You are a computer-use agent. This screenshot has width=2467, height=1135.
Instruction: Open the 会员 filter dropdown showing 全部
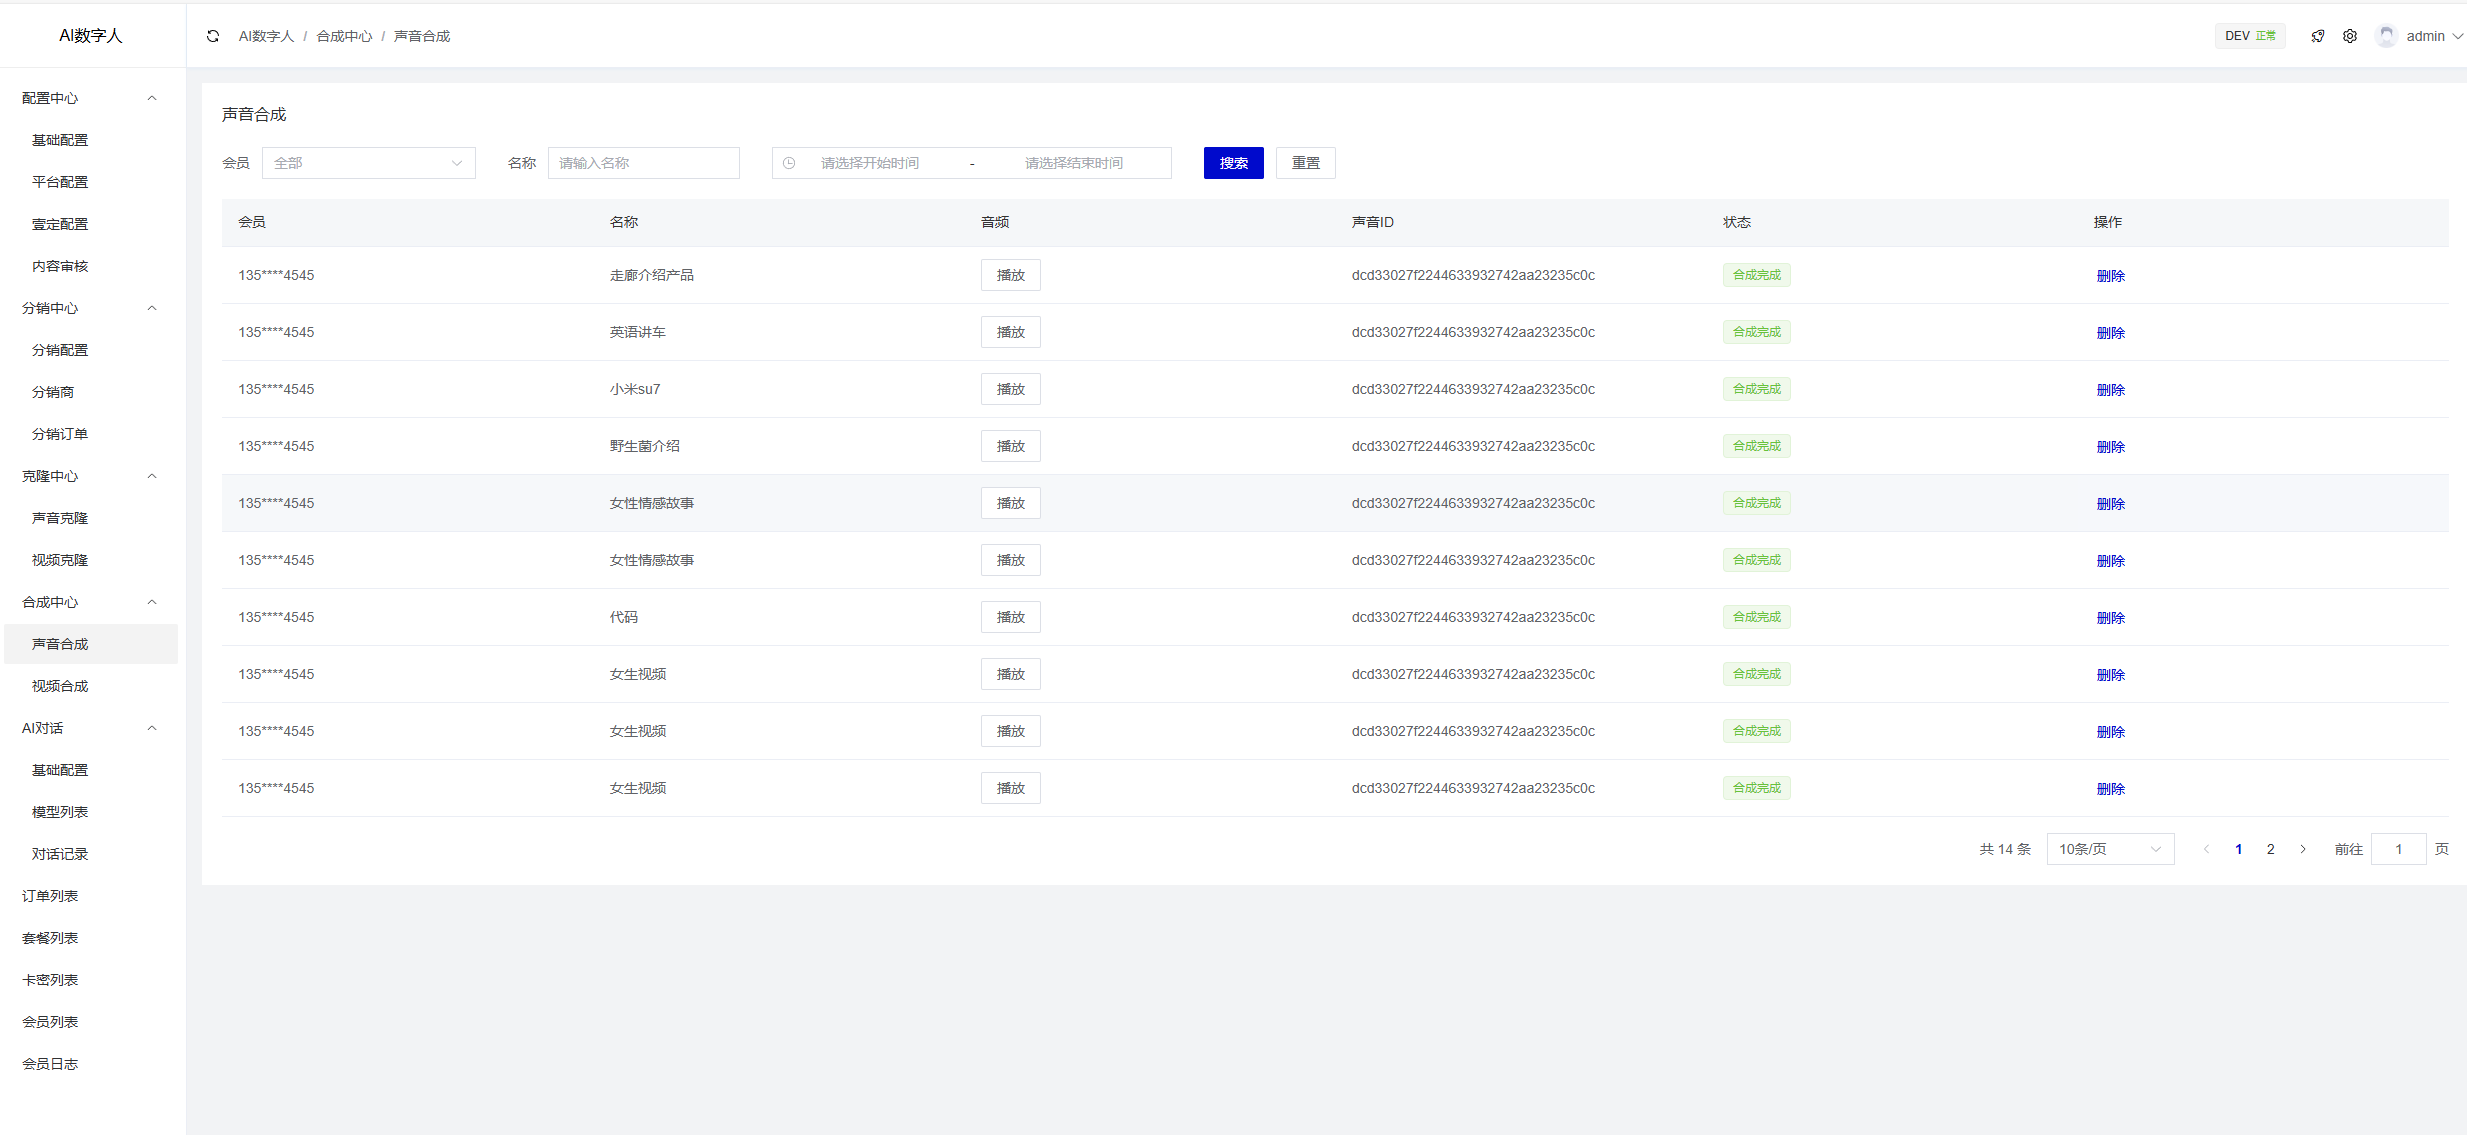point(368,163)
